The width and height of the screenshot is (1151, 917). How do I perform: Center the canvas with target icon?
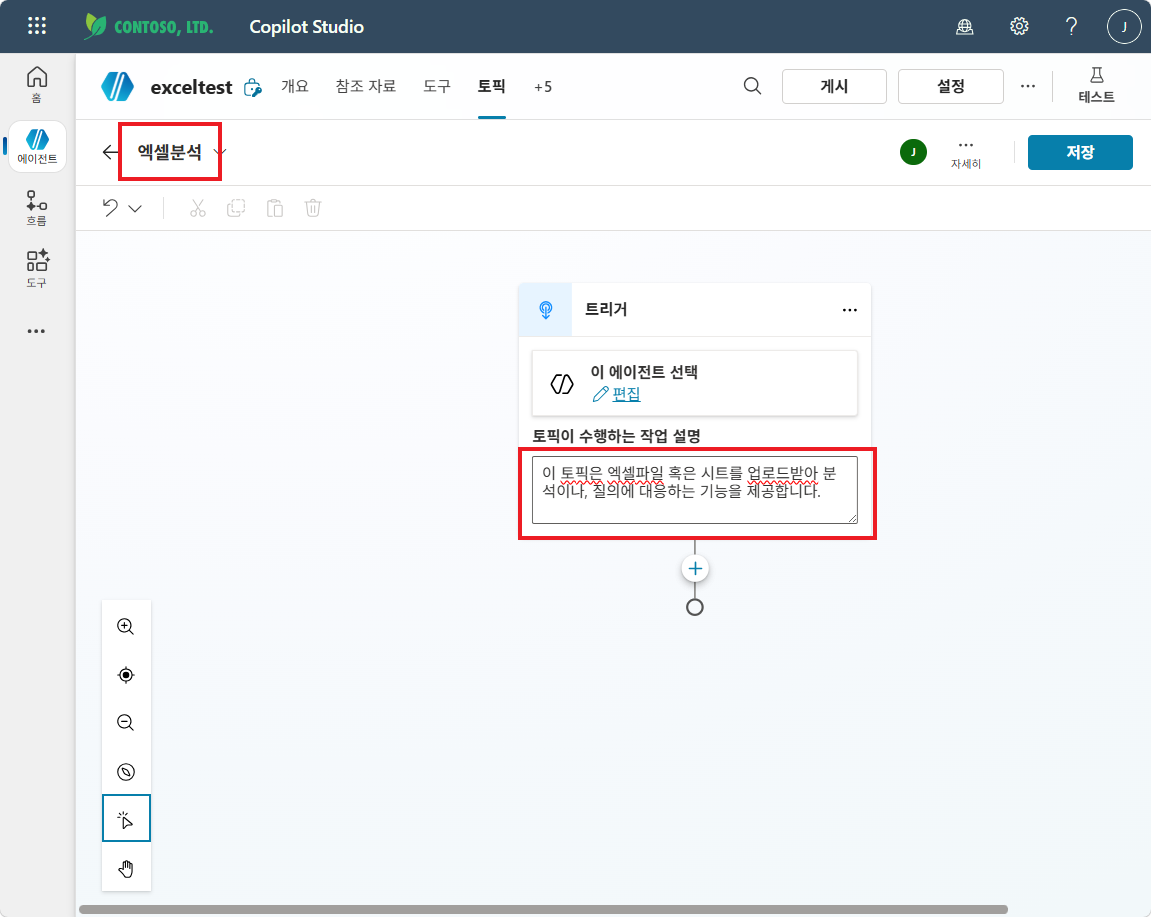pyautogui.click(x=126, y=675)
